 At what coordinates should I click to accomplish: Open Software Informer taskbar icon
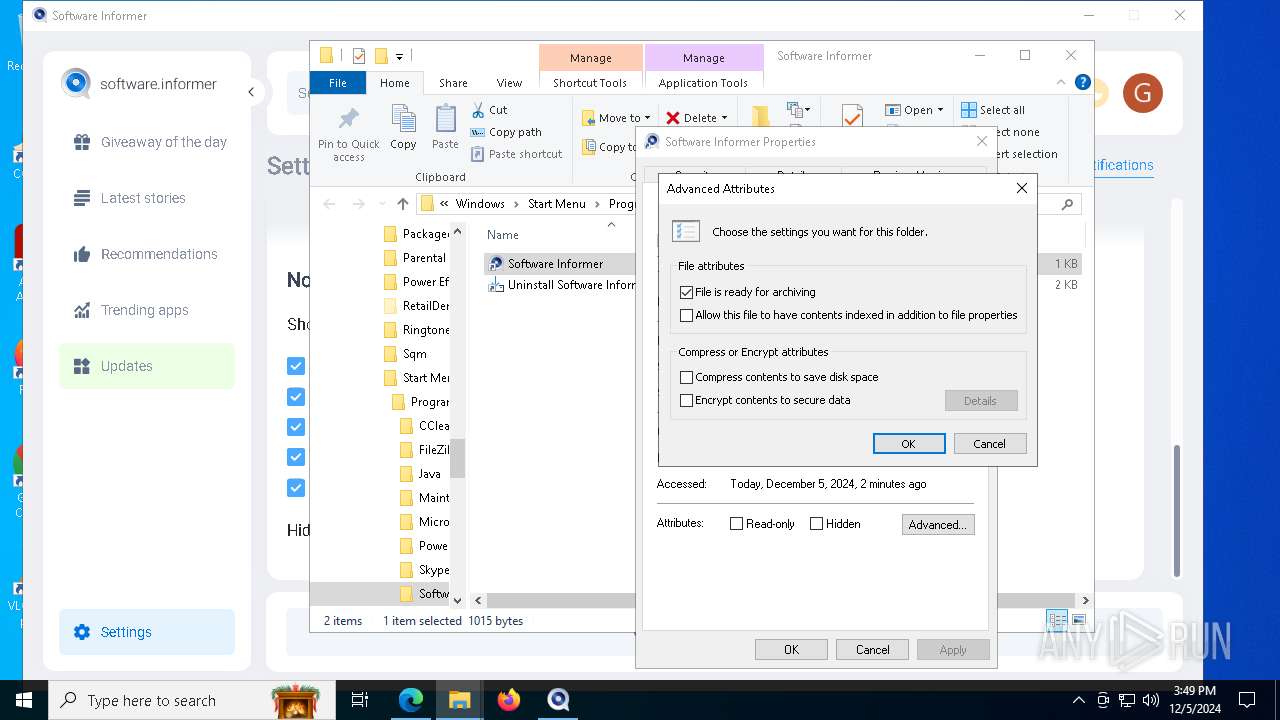(x=558, y=700)
